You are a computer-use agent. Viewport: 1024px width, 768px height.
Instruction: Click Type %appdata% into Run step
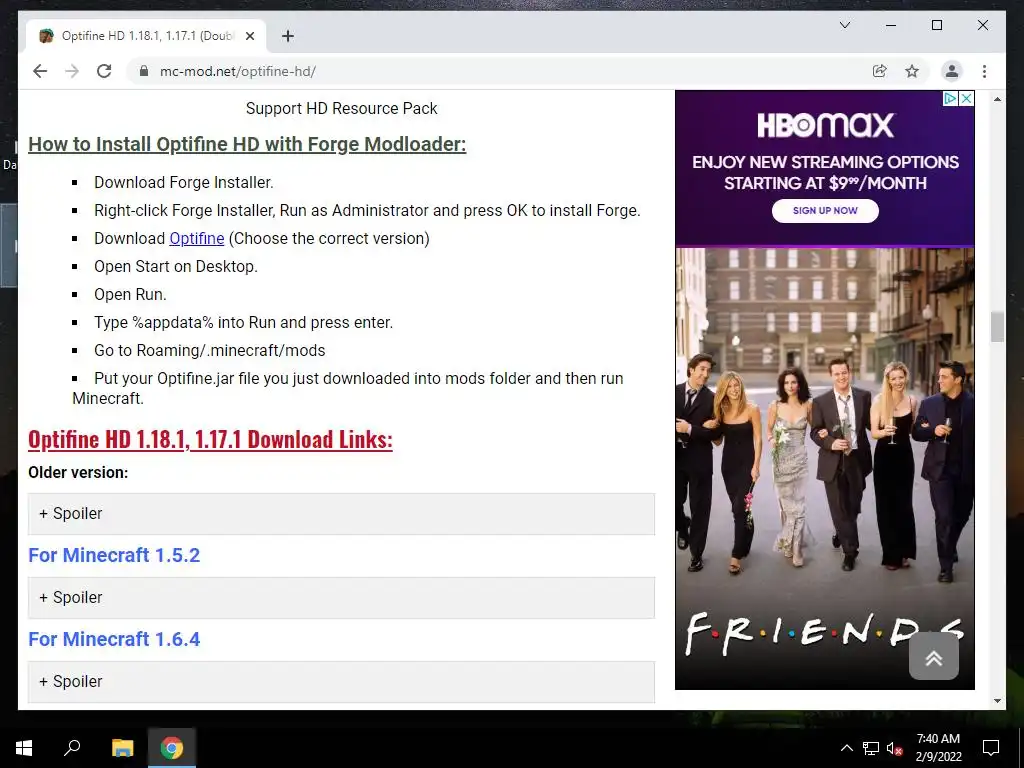click(244, 322)
